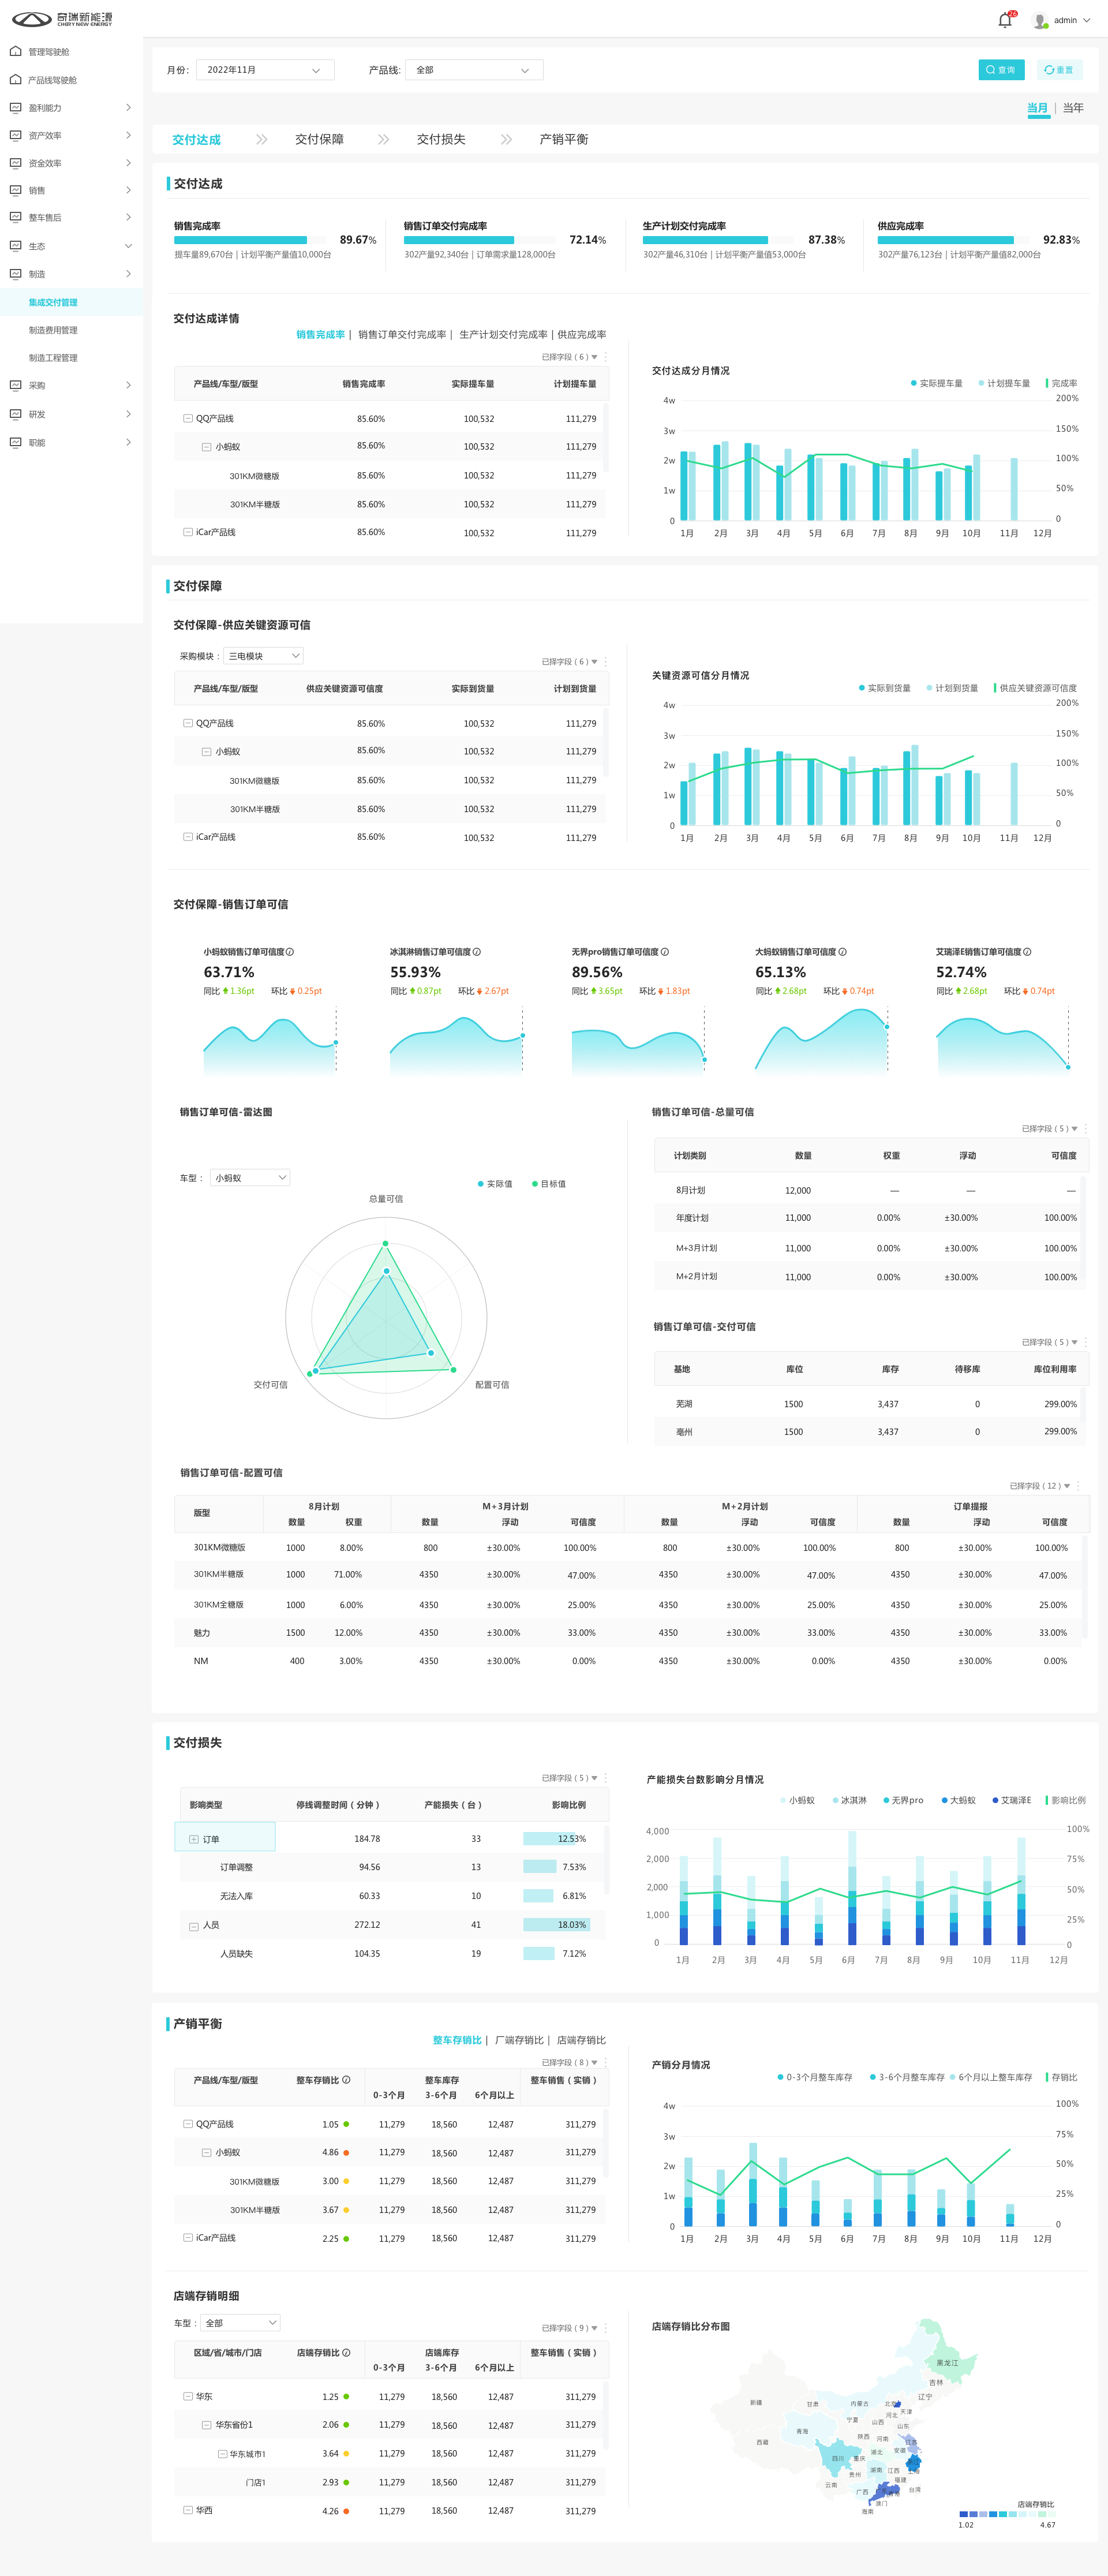
Task: Click the admin user avatar
Action: coord(1040,20)
